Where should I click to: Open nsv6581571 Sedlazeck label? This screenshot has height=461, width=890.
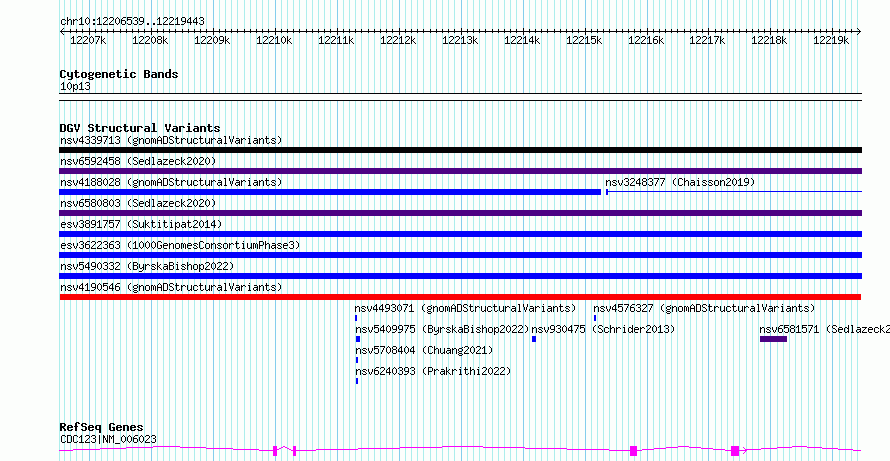(825, 329)
